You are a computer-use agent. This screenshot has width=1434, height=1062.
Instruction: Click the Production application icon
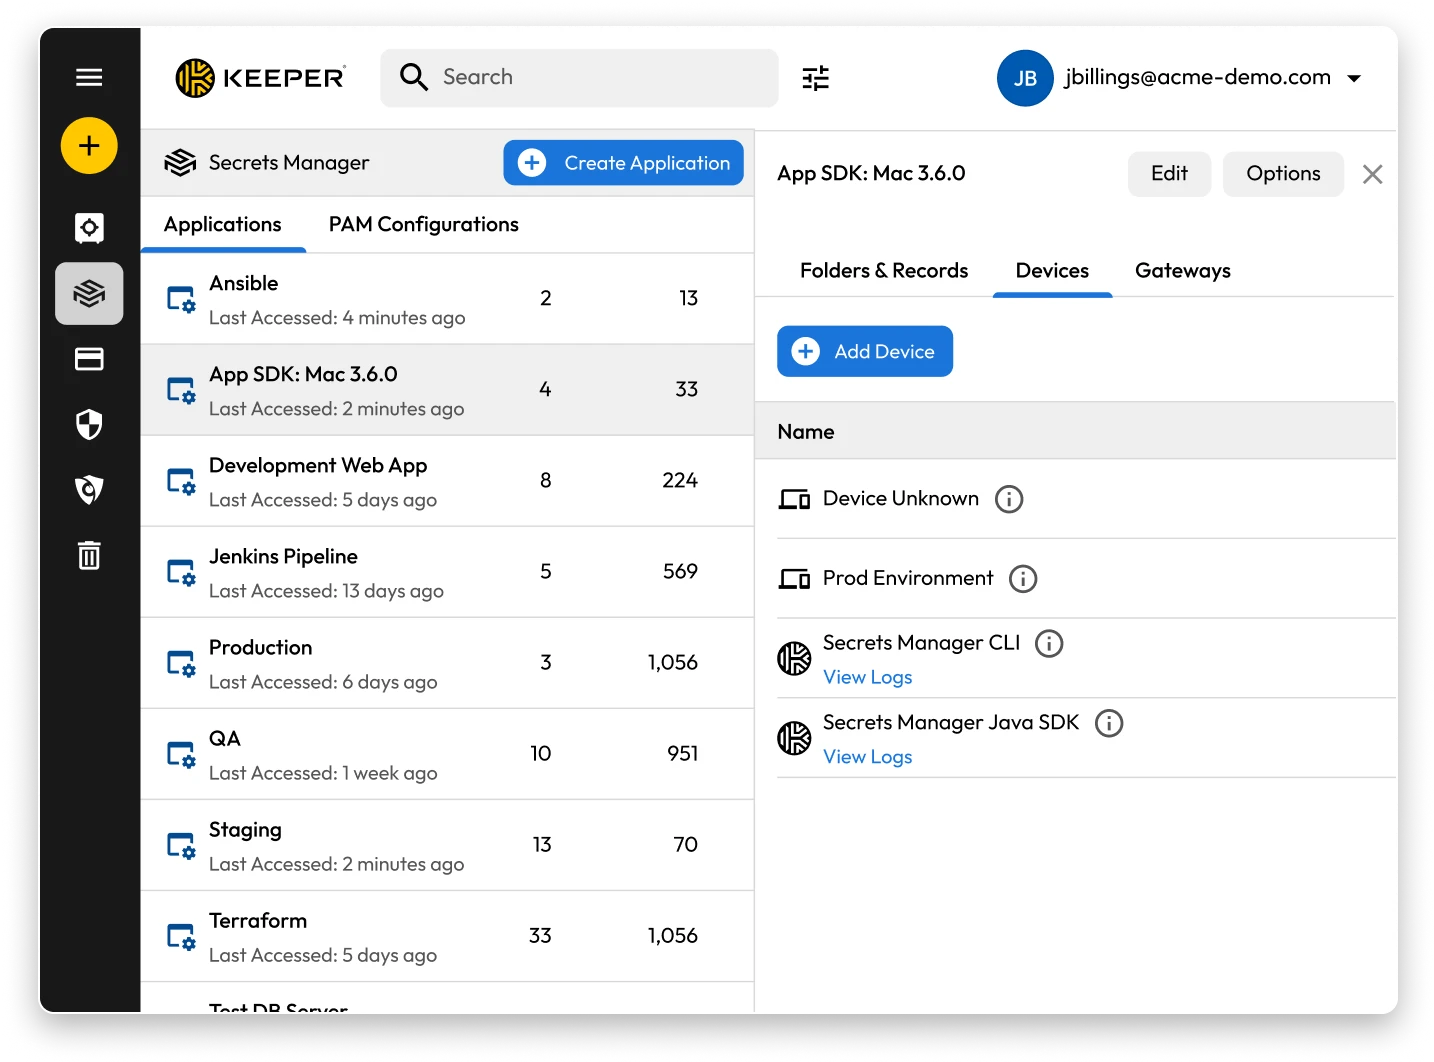(x=181, y=663)
